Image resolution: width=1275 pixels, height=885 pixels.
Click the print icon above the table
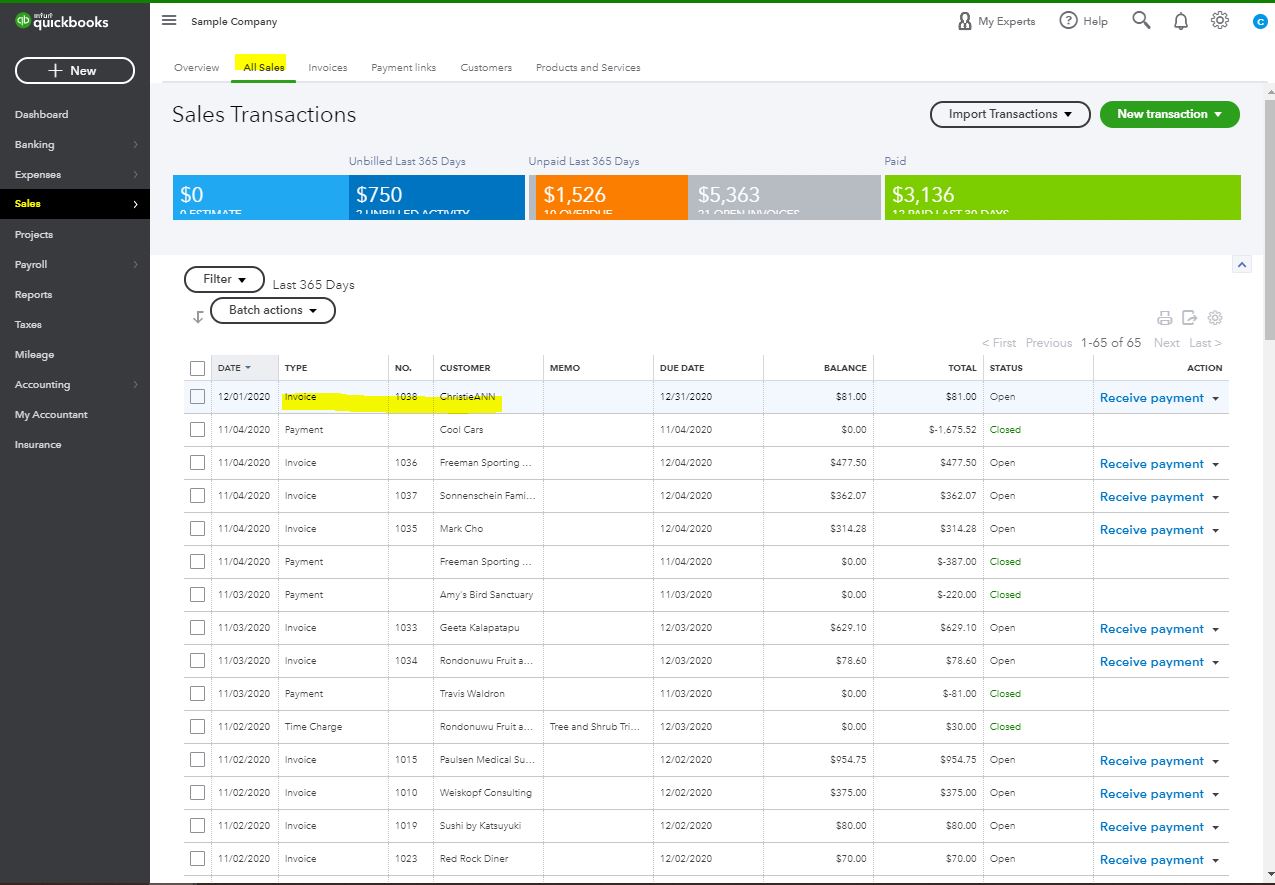(1164, 318)
